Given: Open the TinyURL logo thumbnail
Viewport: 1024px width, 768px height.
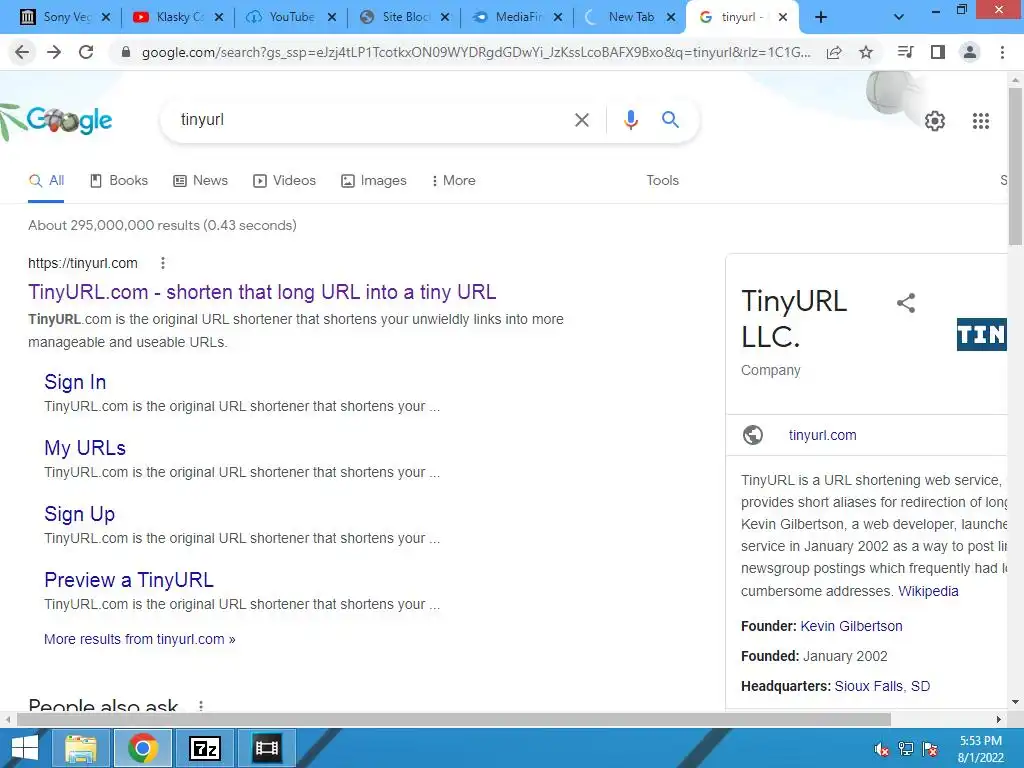Looking at the screenshot, I should pos(981,334).
